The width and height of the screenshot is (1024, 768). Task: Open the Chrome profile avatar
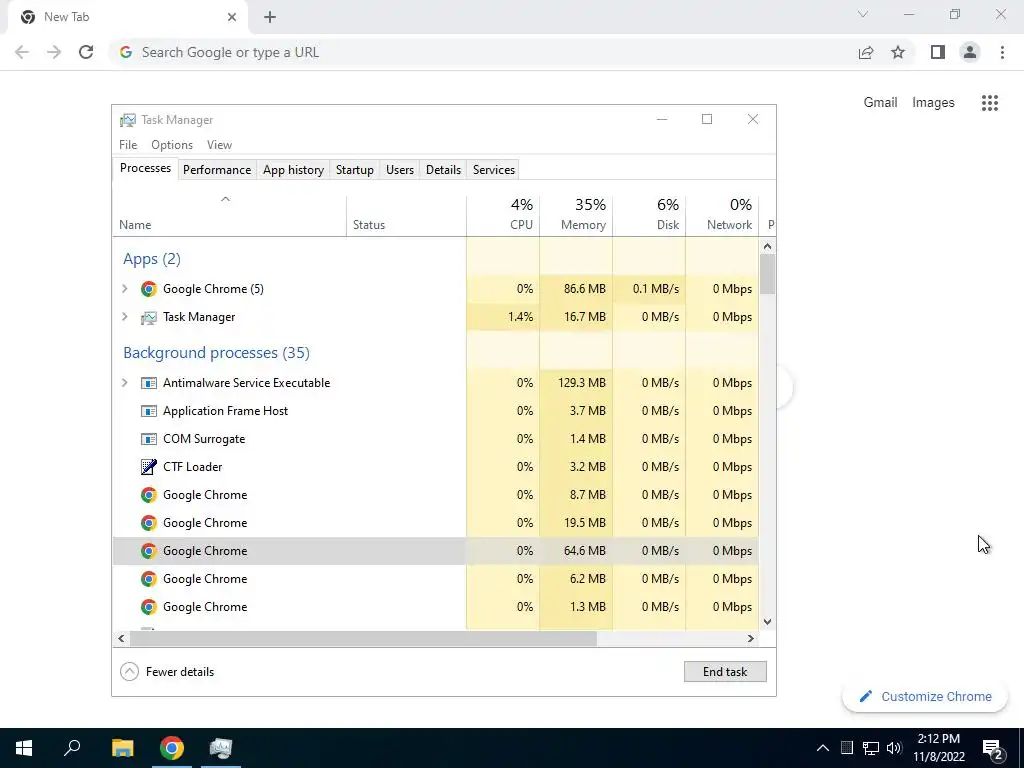point(970,52)
